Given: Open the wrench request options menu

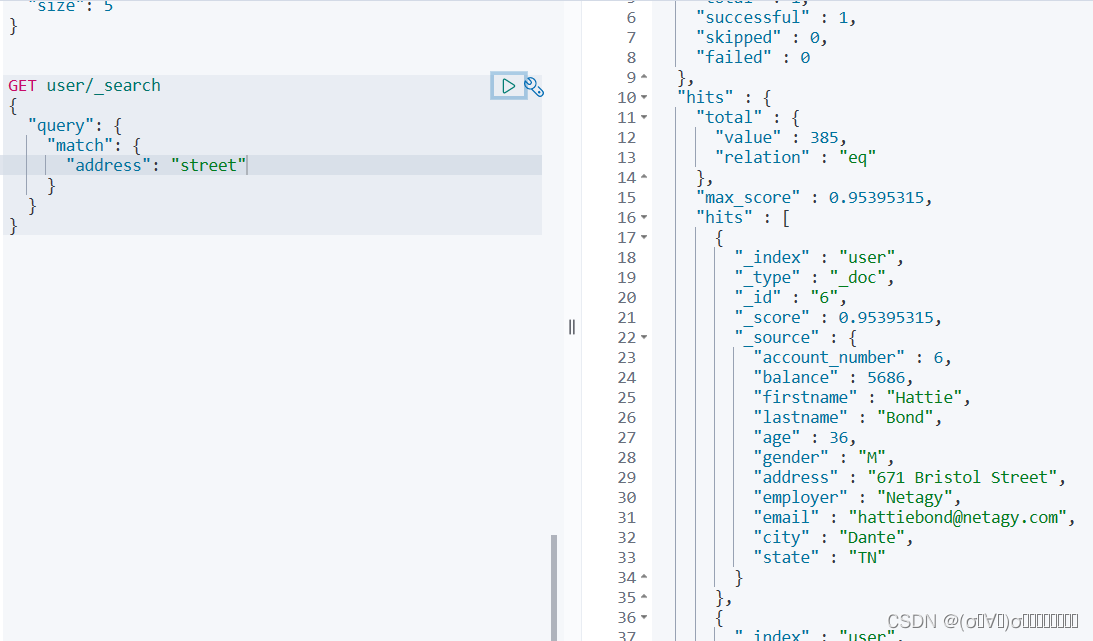Looking at the screenshot, I should 534,87.
